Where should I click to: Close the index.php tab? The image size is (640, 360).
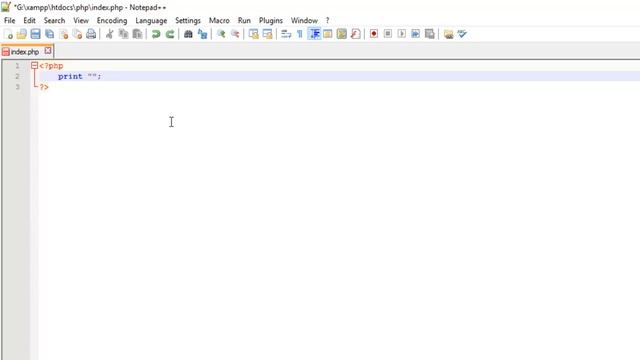pos(48,51)
